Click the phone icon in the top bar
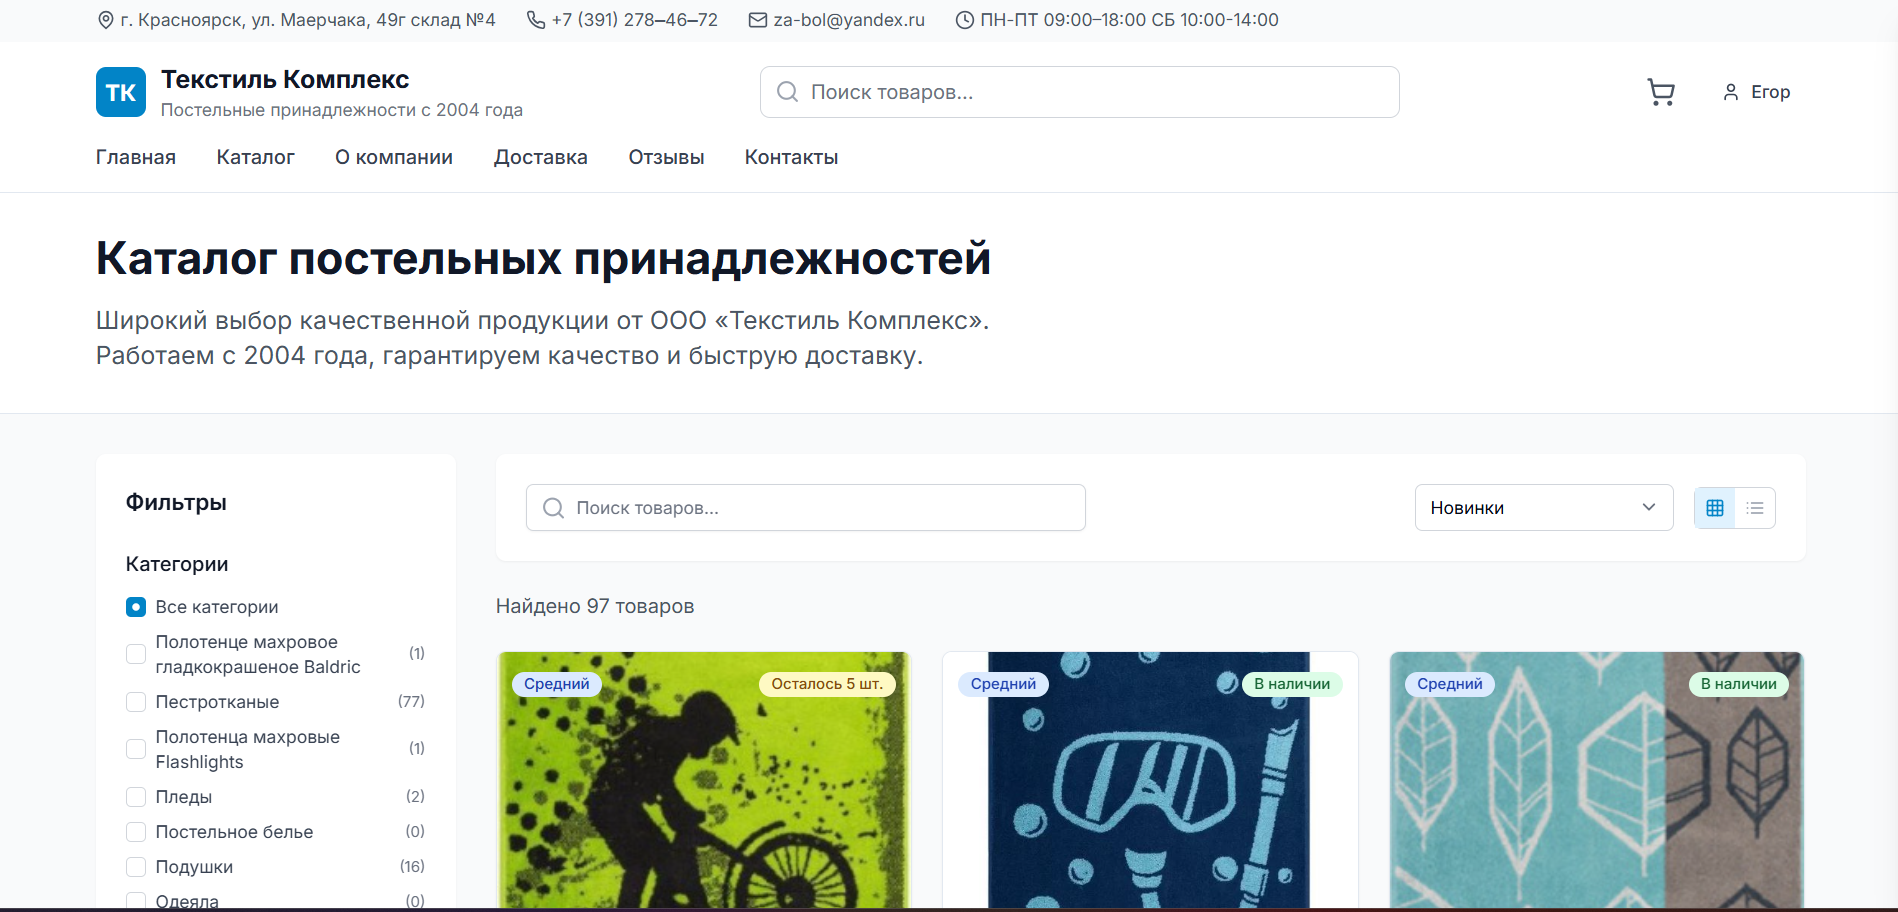Viewport: 1898px width, 912px height. (x=533, y=19)
